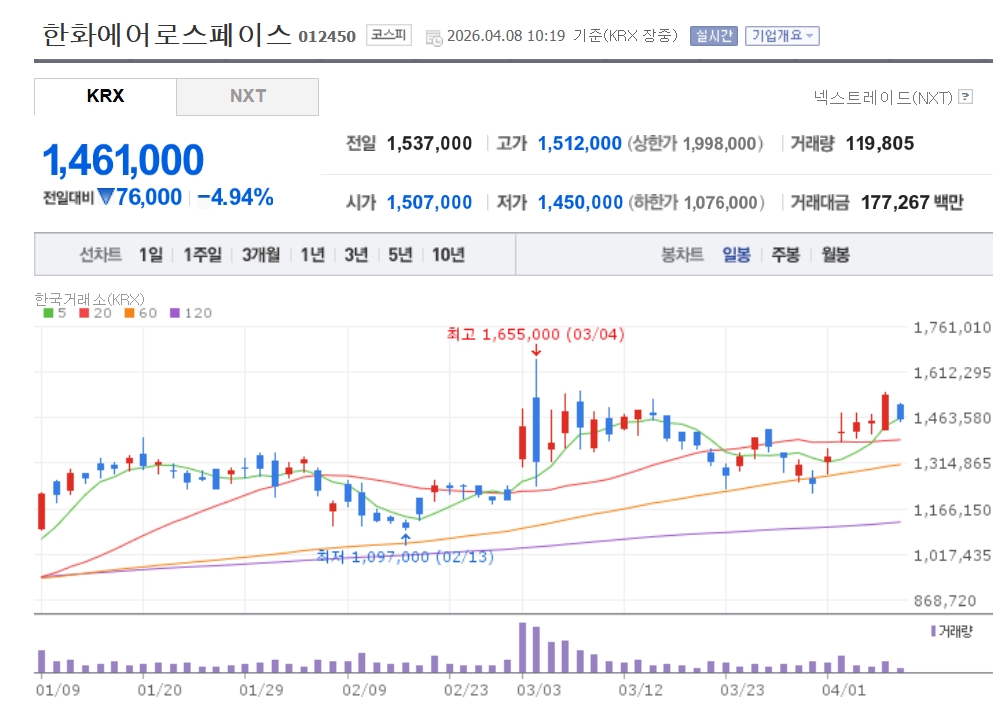993x710 pixels.
Task: Select the 3년 line chart period
Action: tap(356, 255)
